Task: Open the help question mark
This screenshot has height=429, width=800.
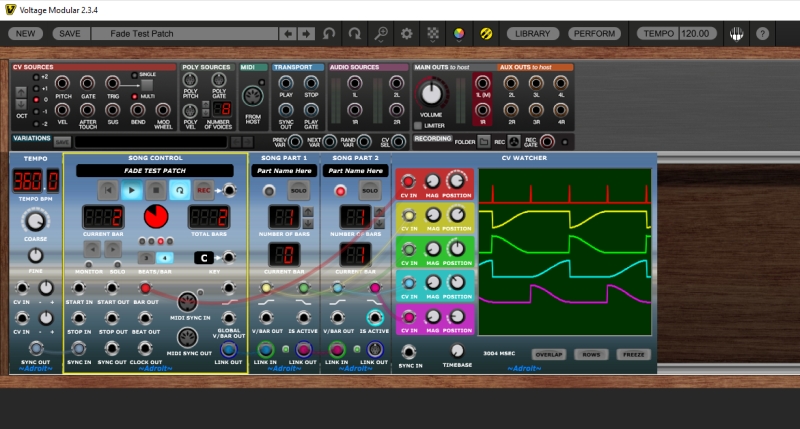Action: point(762,34)
